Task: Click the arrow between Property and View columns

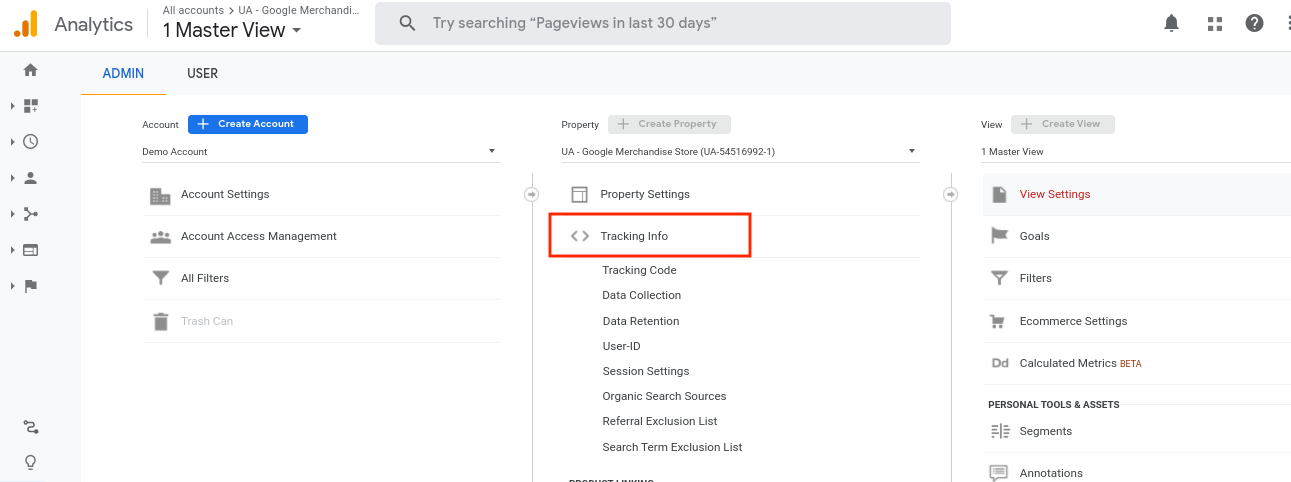Action: (x=950, y=194)
